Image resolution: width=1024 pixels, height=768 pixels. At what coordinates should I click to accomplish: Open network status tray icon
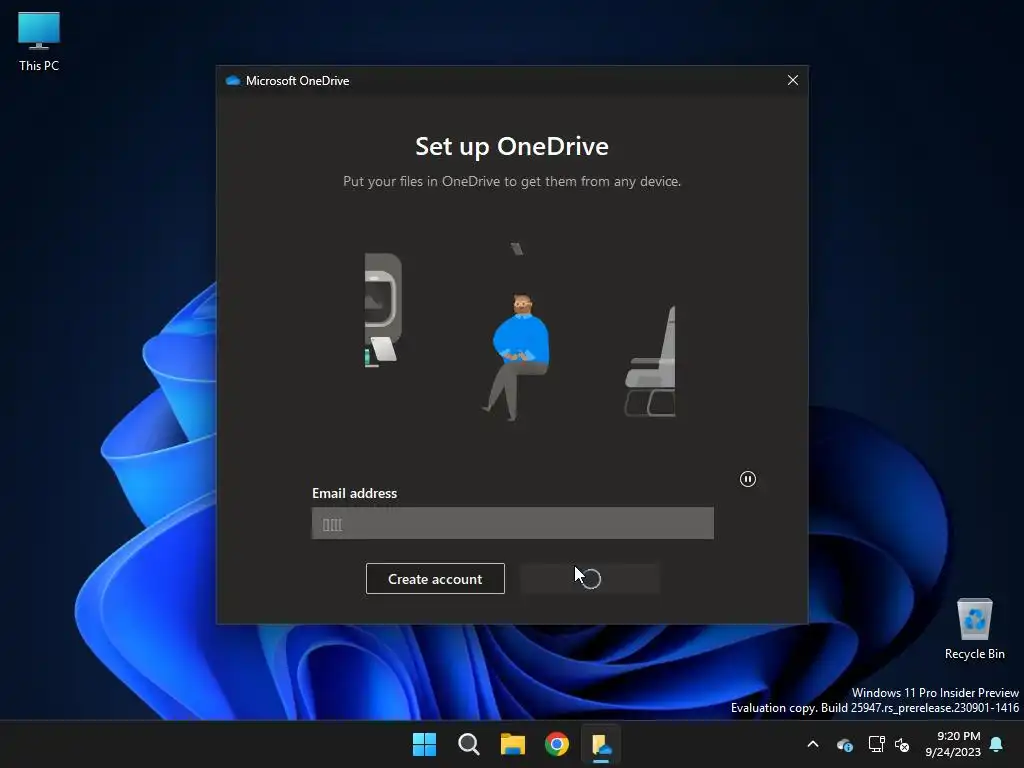876,744
